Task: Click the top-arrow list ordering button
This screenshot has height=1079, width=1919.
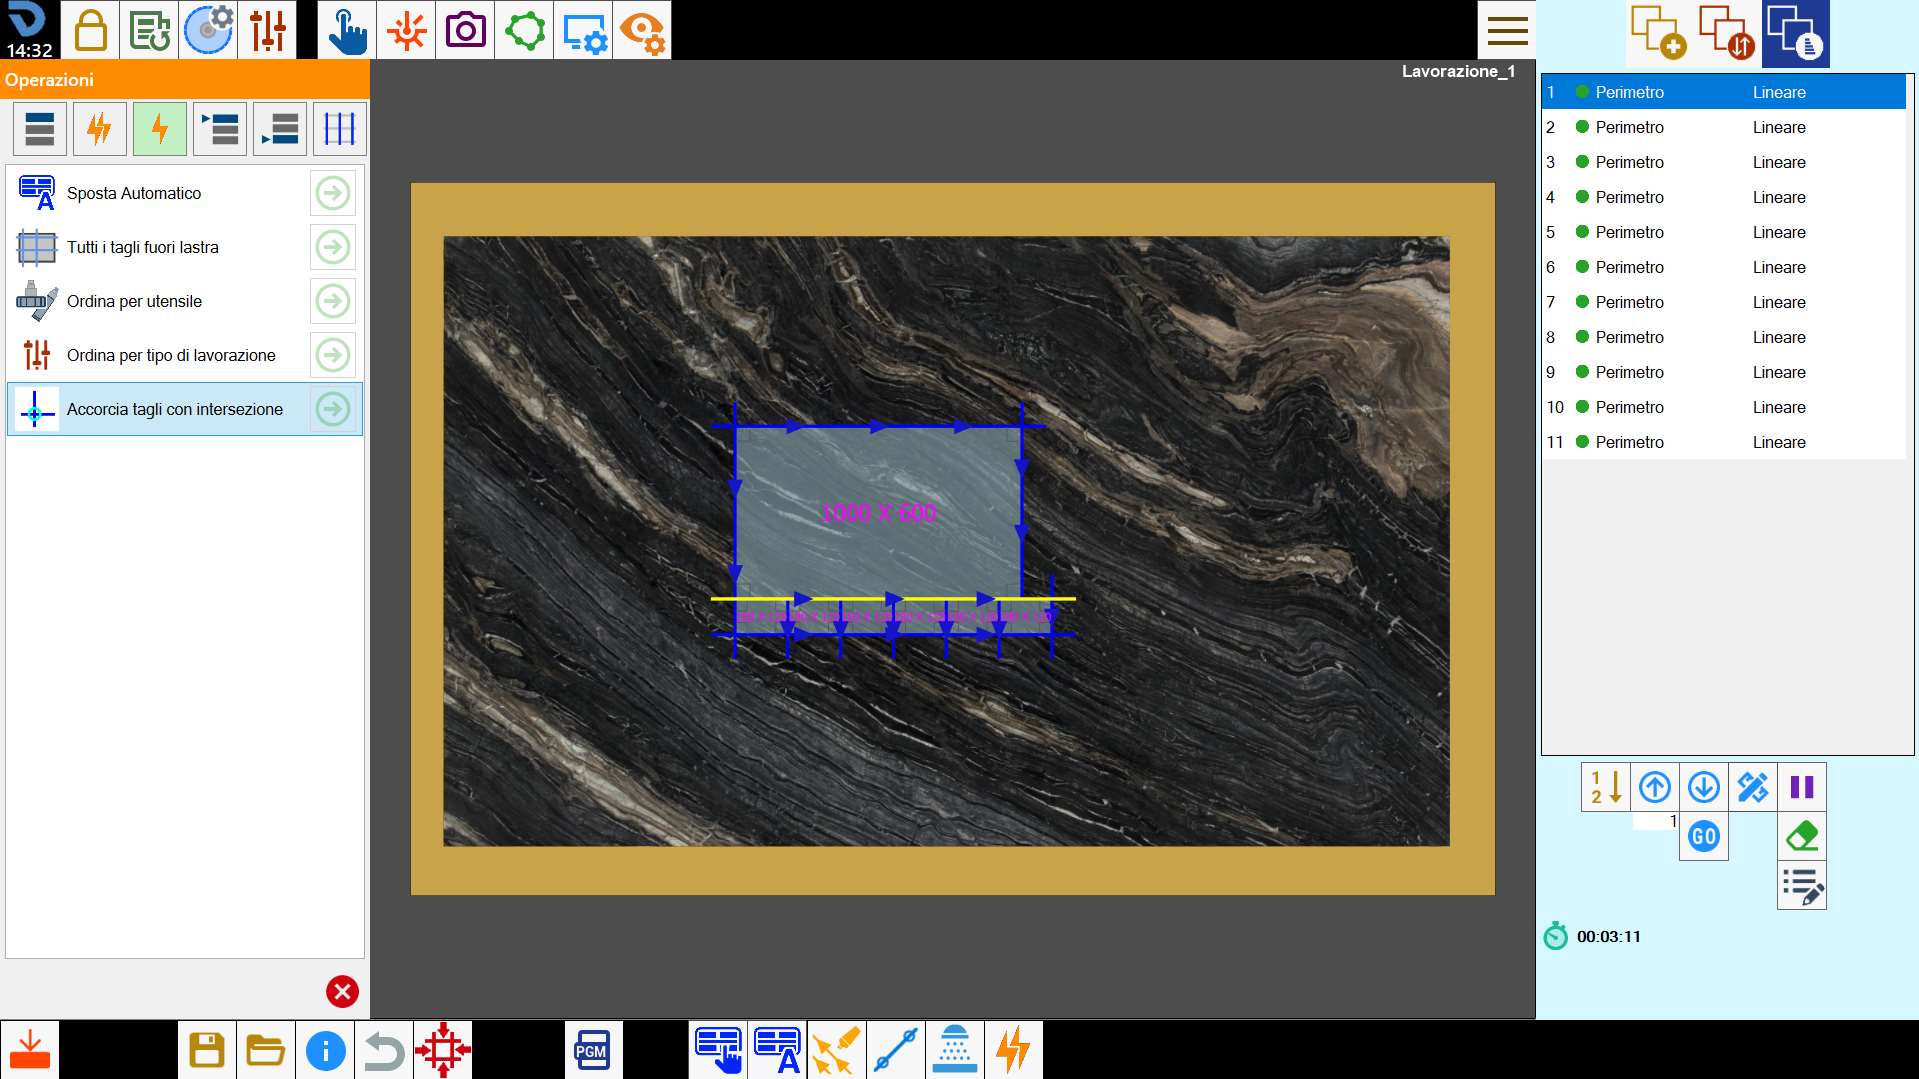Action: [220, 129]
